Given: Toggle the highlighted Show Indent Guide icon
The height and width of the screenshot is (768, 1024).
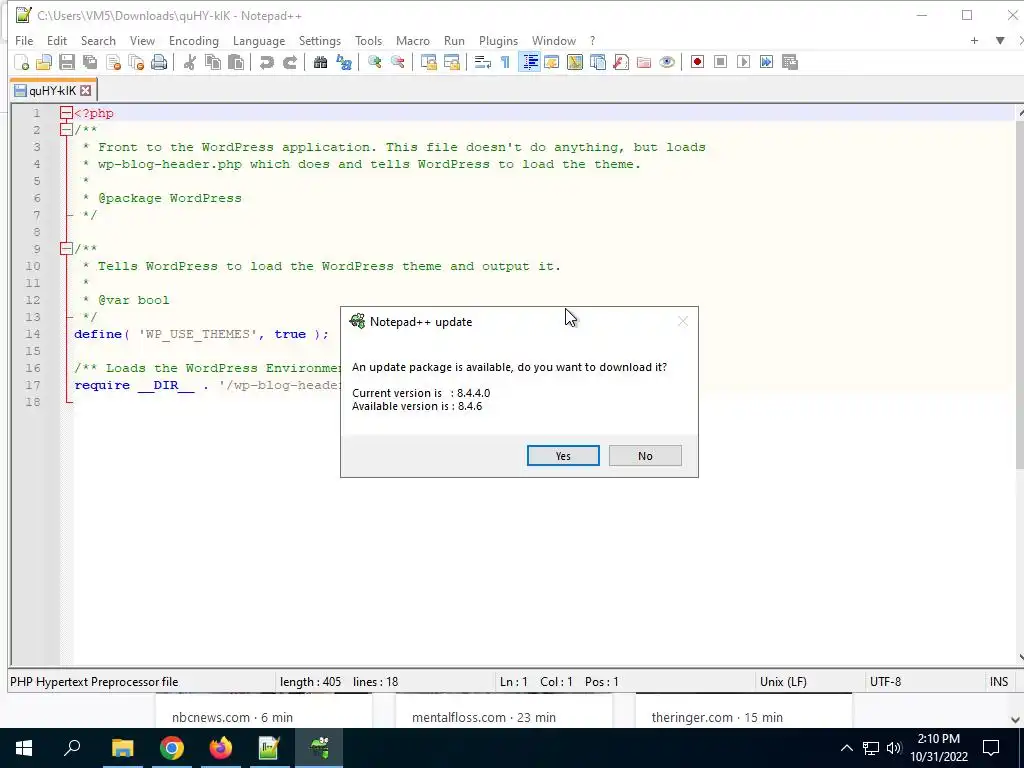Looking at the screenshot, I should coord(529,63).
